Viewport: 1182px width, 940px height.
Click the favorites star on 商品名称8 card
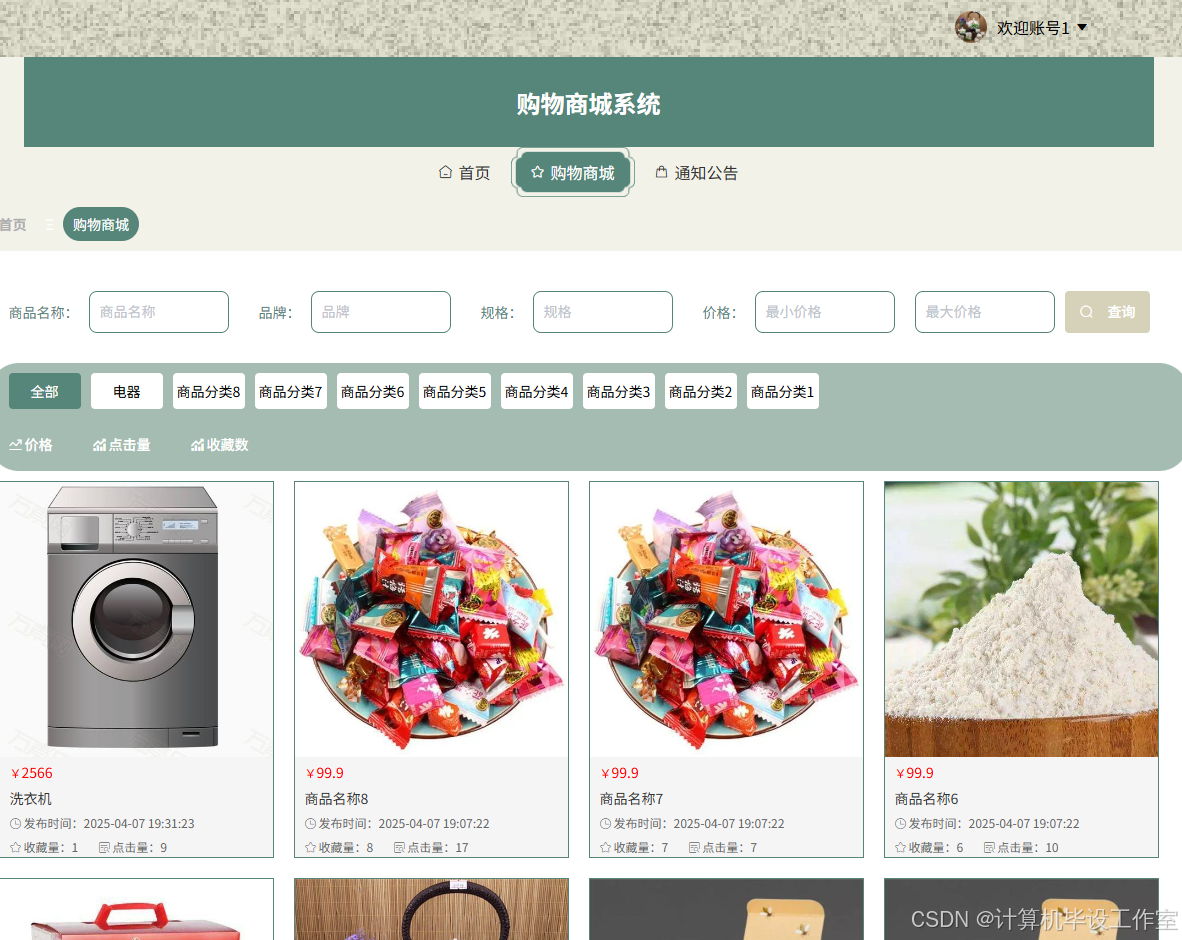coord(311,847)
